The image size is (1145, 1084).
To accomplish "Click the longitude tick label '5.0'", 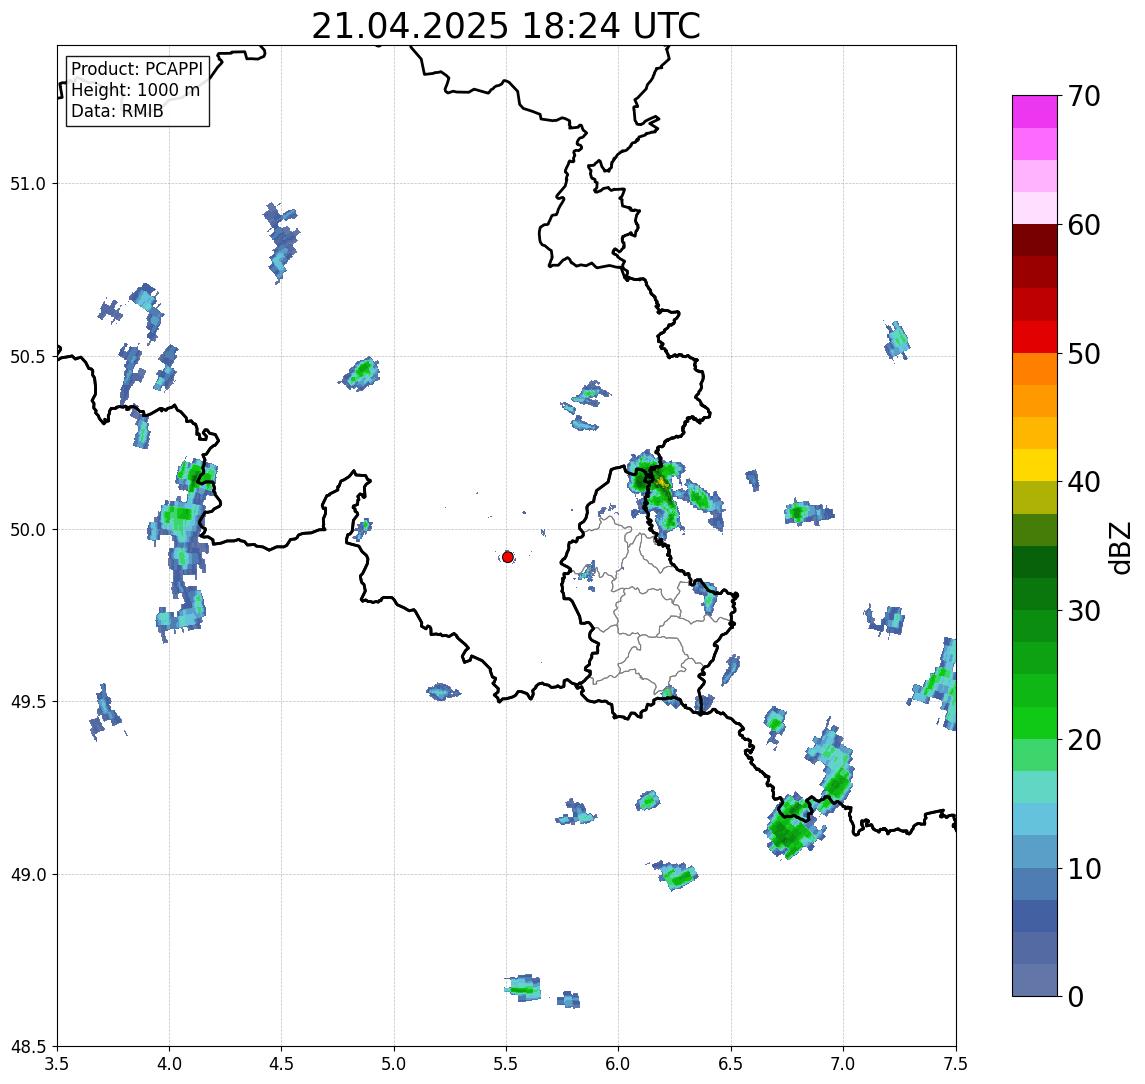I will (x=394, y=1064).
